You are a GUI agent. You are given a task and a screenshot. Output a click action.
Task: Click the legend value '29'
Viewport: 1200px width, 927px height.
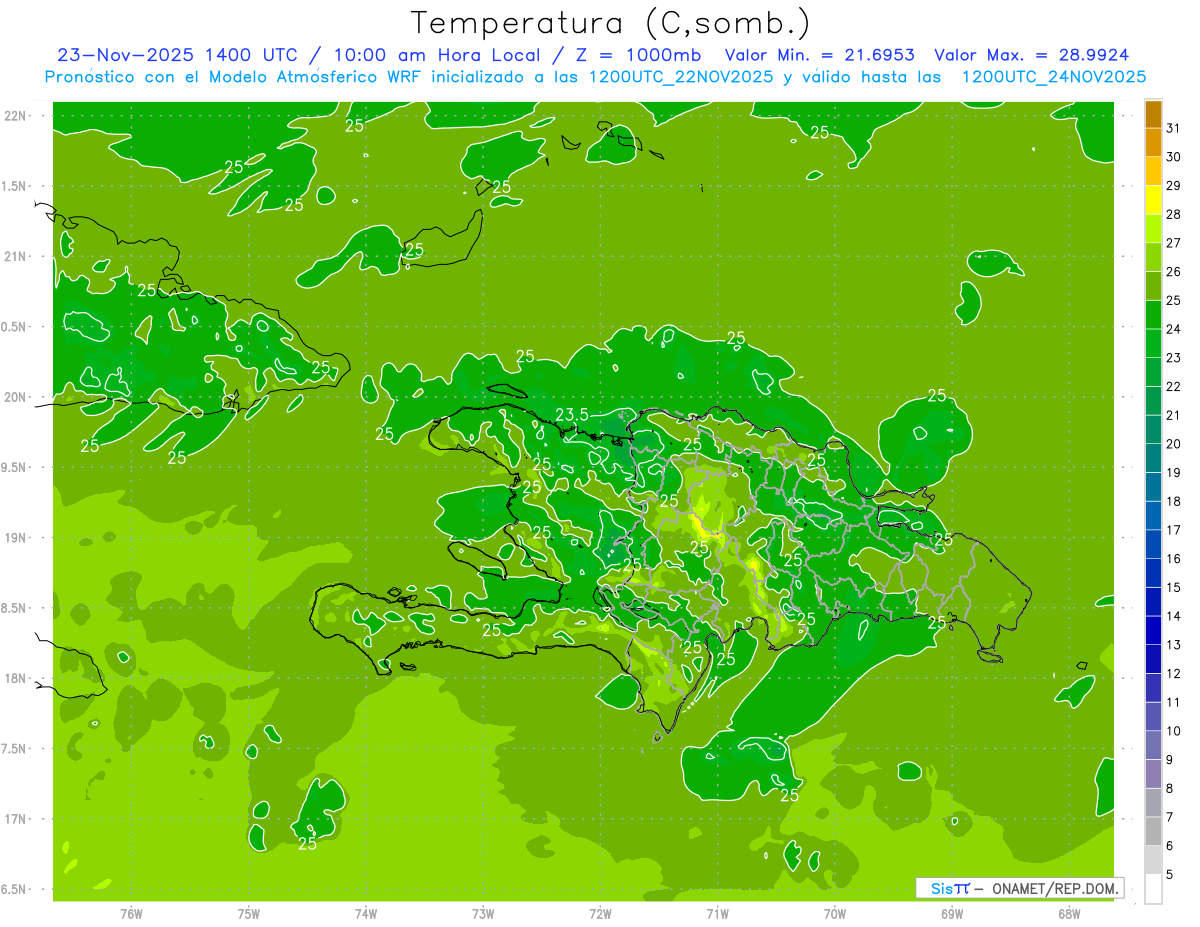[x=1173, y=186]
